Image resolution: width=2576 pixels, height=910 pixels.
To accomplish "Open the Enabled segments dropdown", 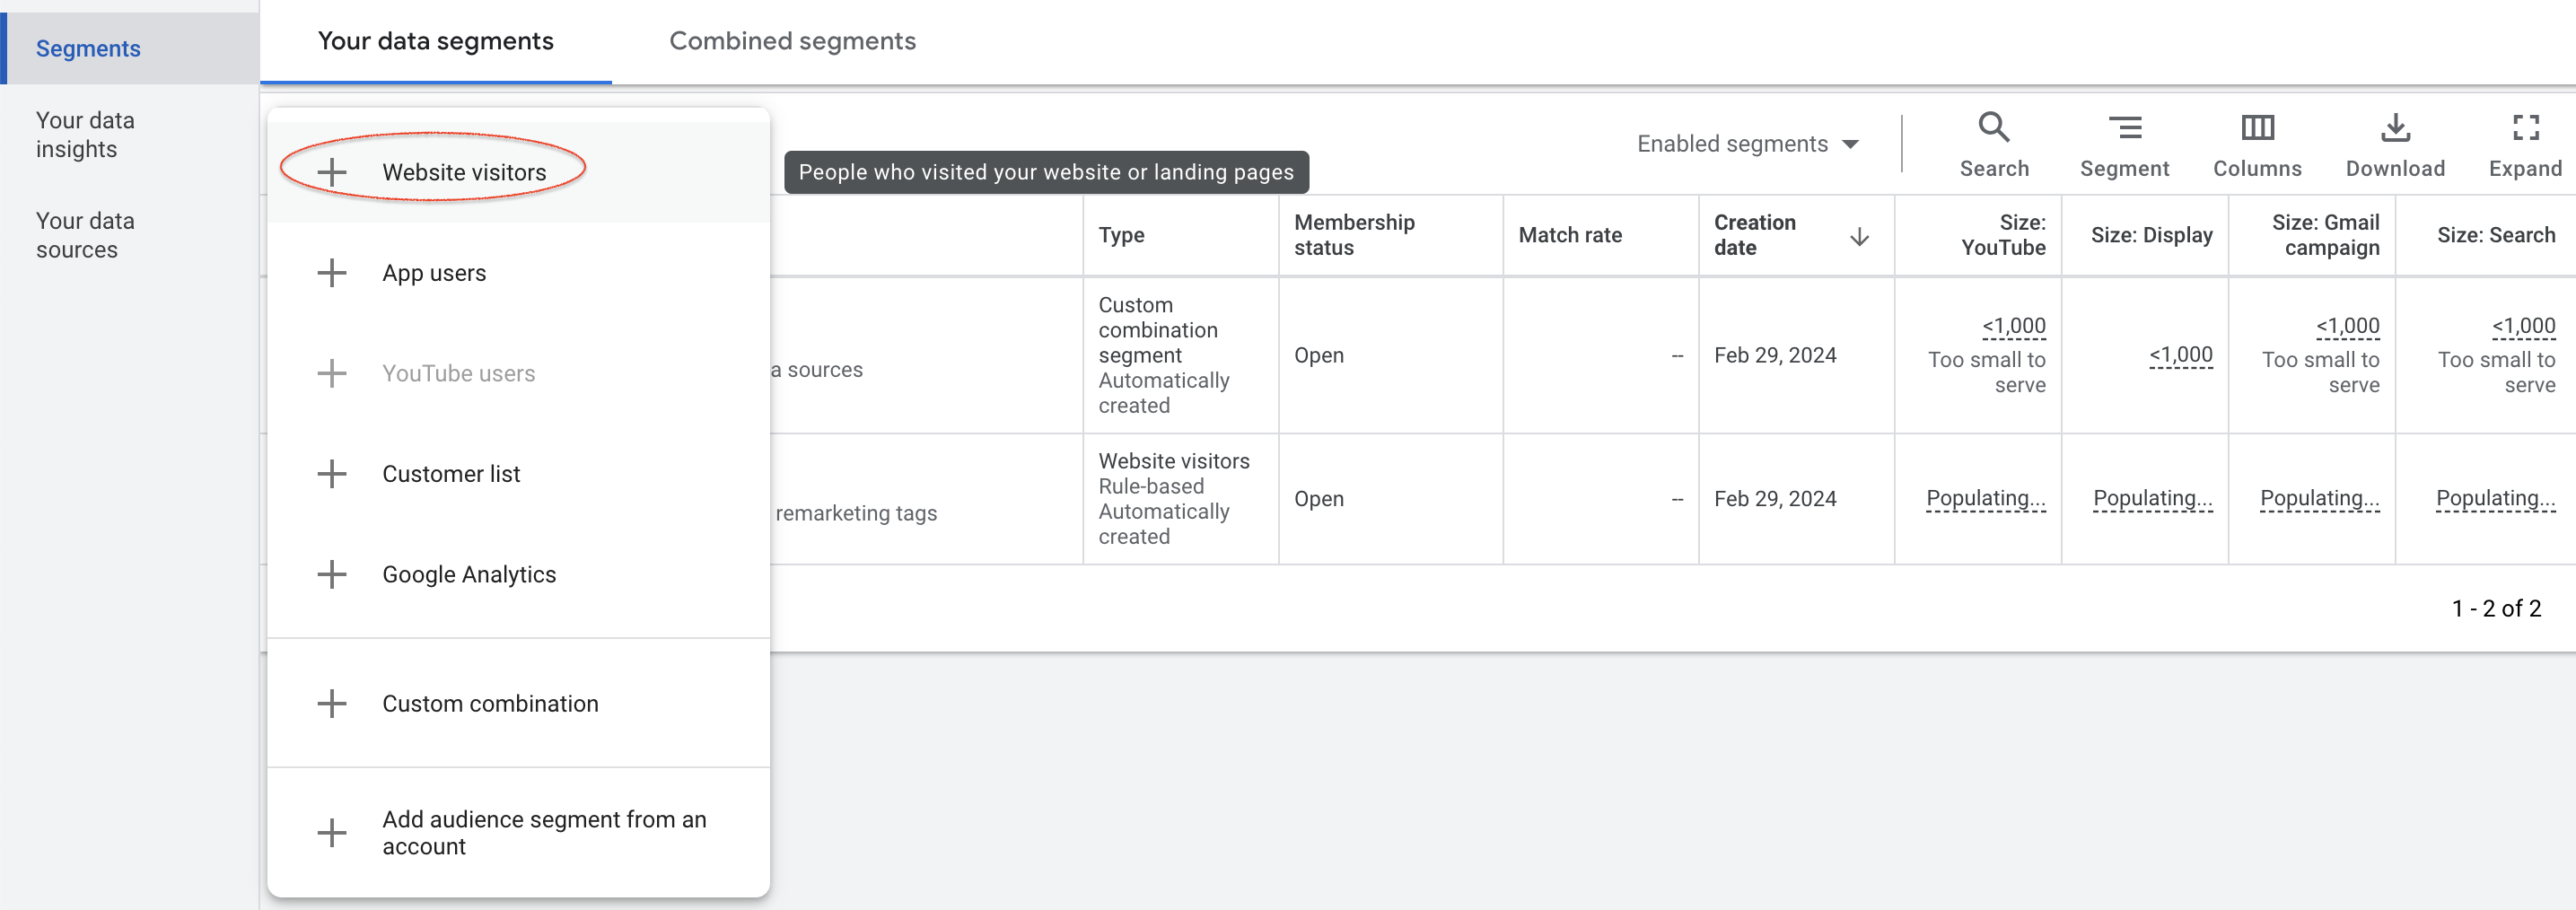I will pyautogui.click(x=1747, y=144).
